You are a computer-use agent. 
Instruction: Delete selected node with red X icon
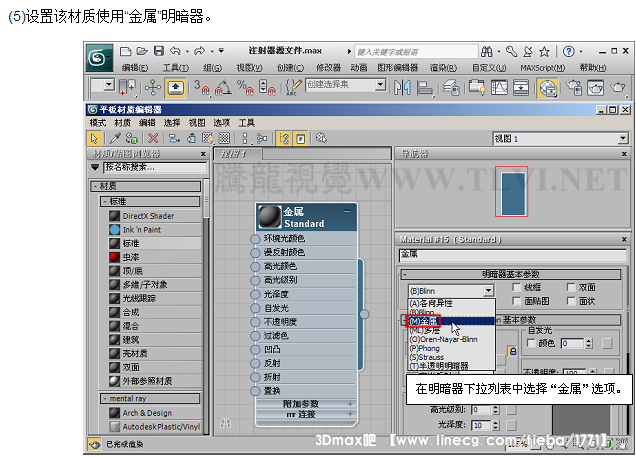click(153, 139)
